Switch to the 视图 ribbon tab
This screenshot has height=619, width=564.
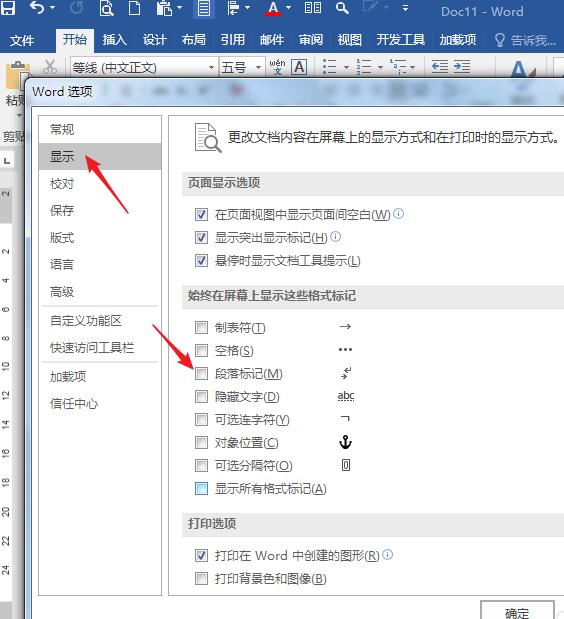pos(349,40)
